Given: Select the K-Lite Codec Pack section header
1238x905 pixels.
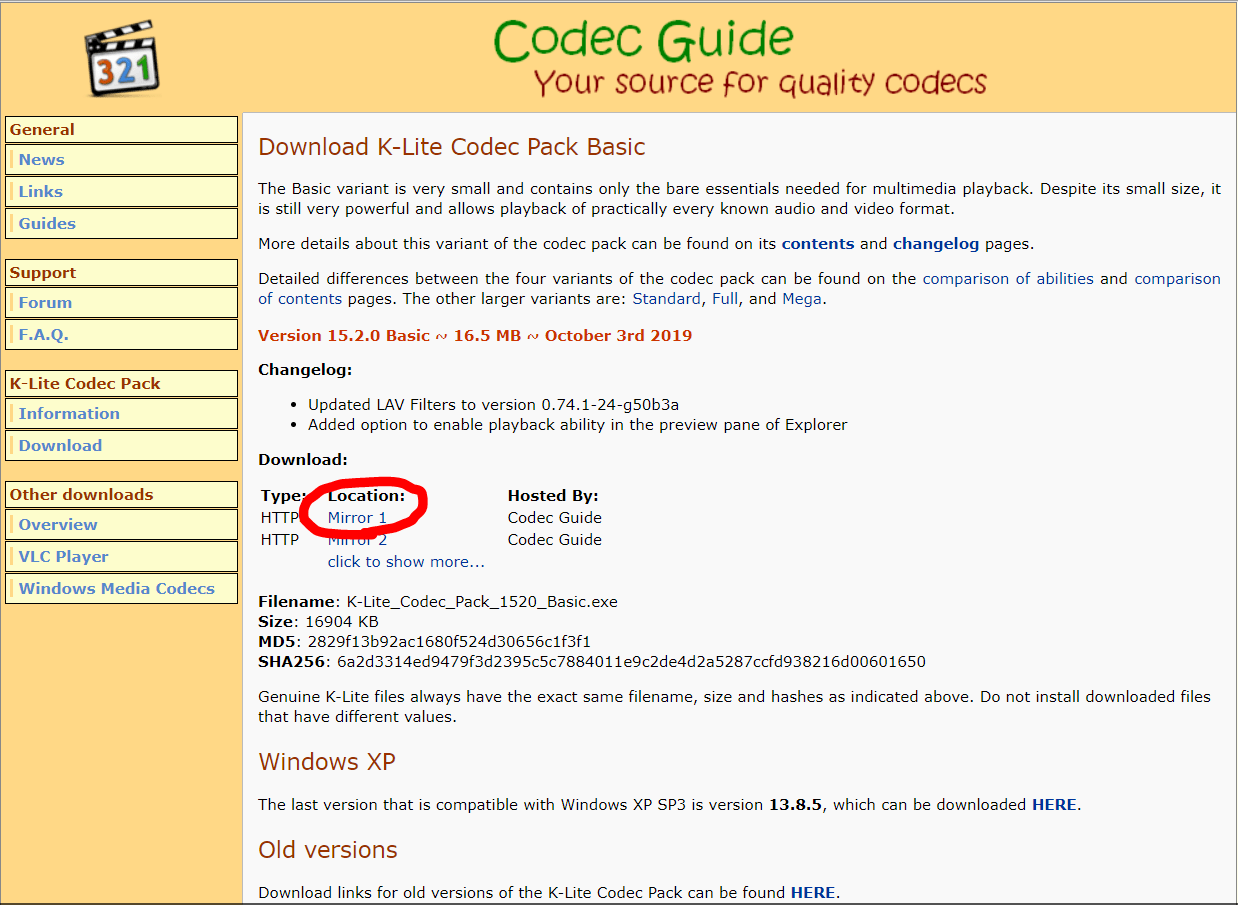Looking at the screenshot, I should pos(121,384).
